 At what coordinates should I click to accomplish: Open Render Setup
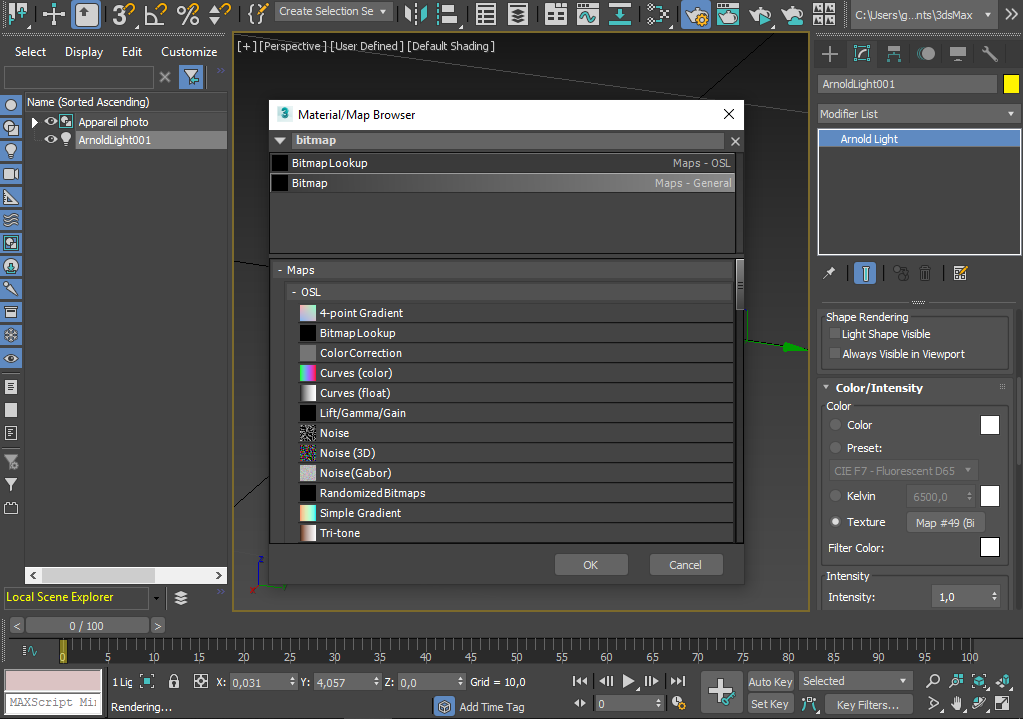(x=696, y=14)
